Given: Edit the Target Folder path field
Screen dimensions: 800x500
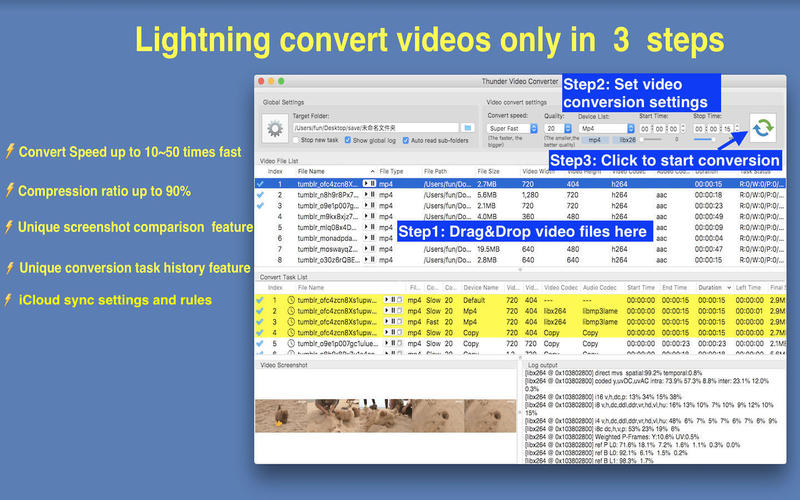Looking at the screenshot, I should pyautogui.click(x=376, y=128).
